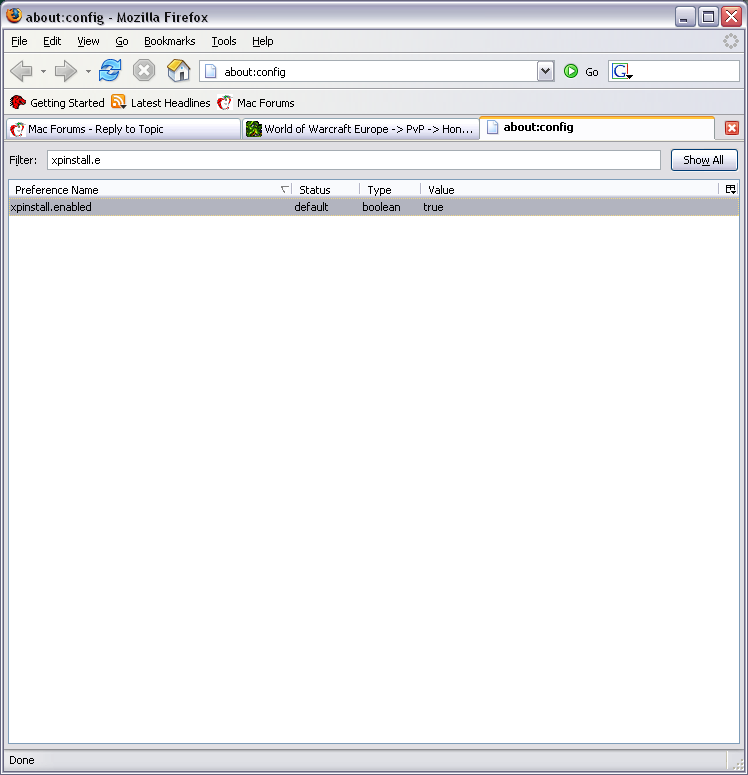Open the Latest Headlines live bookmark
Image resolution: width=748 pixels, height=775 pixels.
click(161, 102)
